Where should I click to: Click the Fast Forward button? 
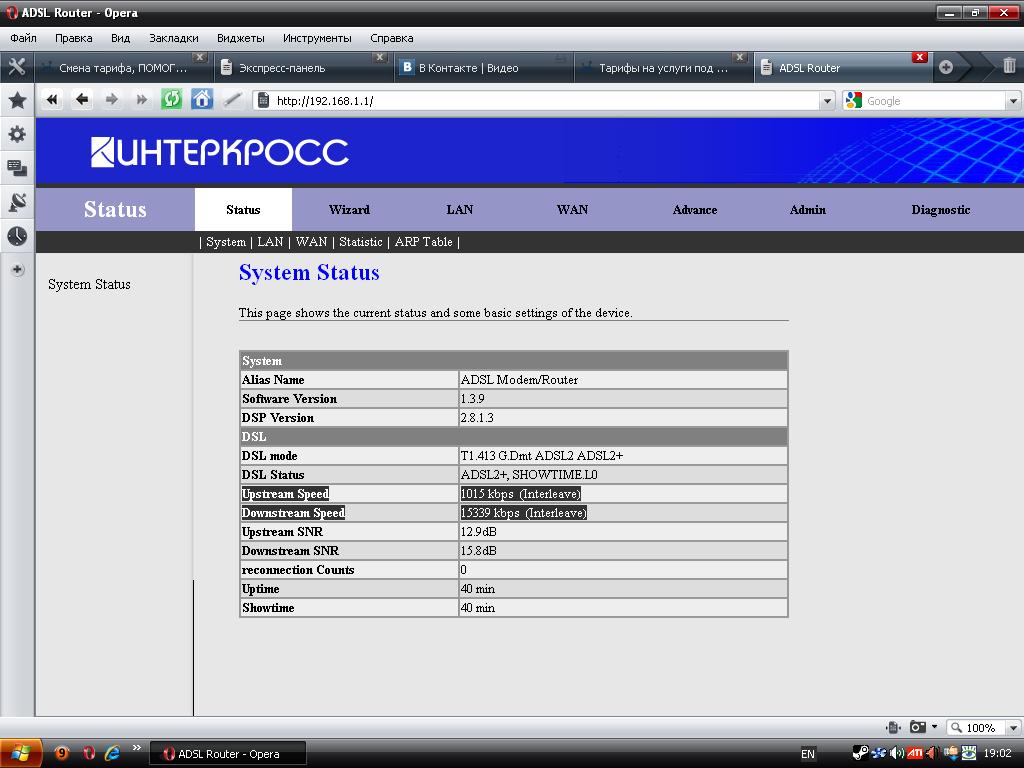pyautogui.click(x=141, y=99)
